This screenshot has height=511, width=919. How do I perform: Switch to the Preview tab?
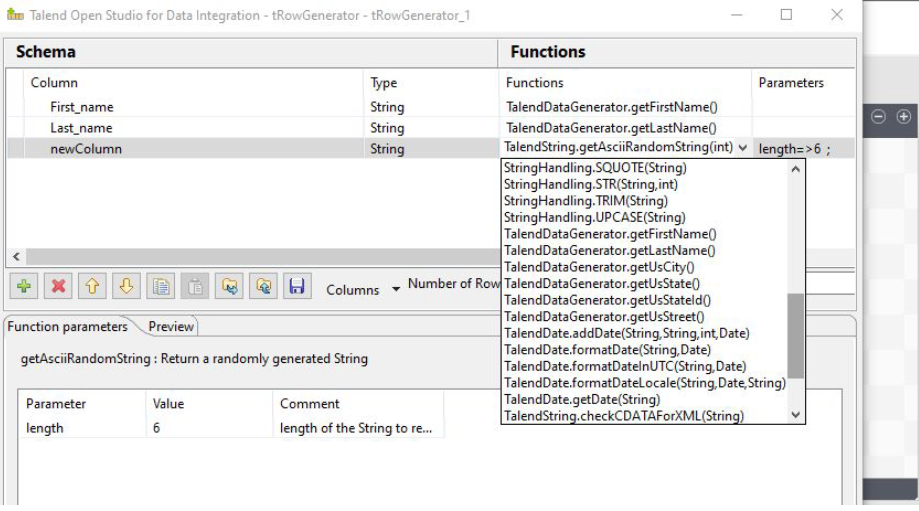tap(171, 326)
